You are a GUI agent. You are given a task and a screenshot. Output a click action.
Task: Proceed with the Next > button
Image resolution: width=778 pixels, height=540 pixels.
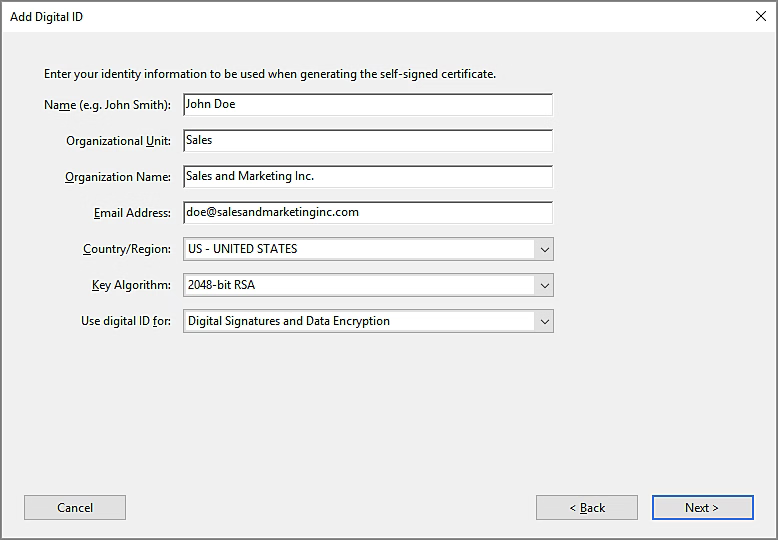703,507
